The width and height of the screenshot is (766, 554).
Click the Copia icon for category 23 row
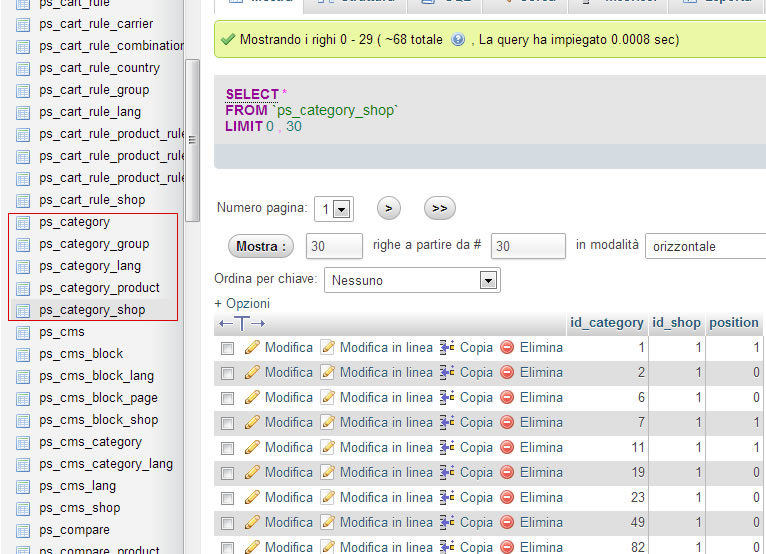coord(447,497)
